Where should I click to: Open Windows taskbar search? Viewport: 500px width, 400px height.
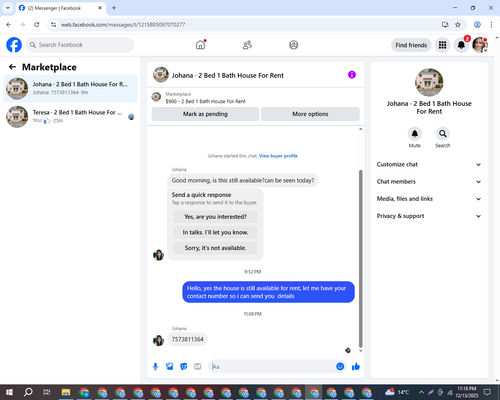(28, 392)
